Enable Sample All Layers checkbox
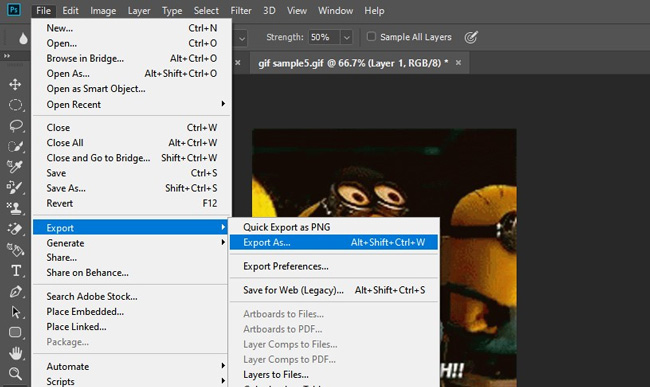The image size is (650, 387). coord(371,36)
